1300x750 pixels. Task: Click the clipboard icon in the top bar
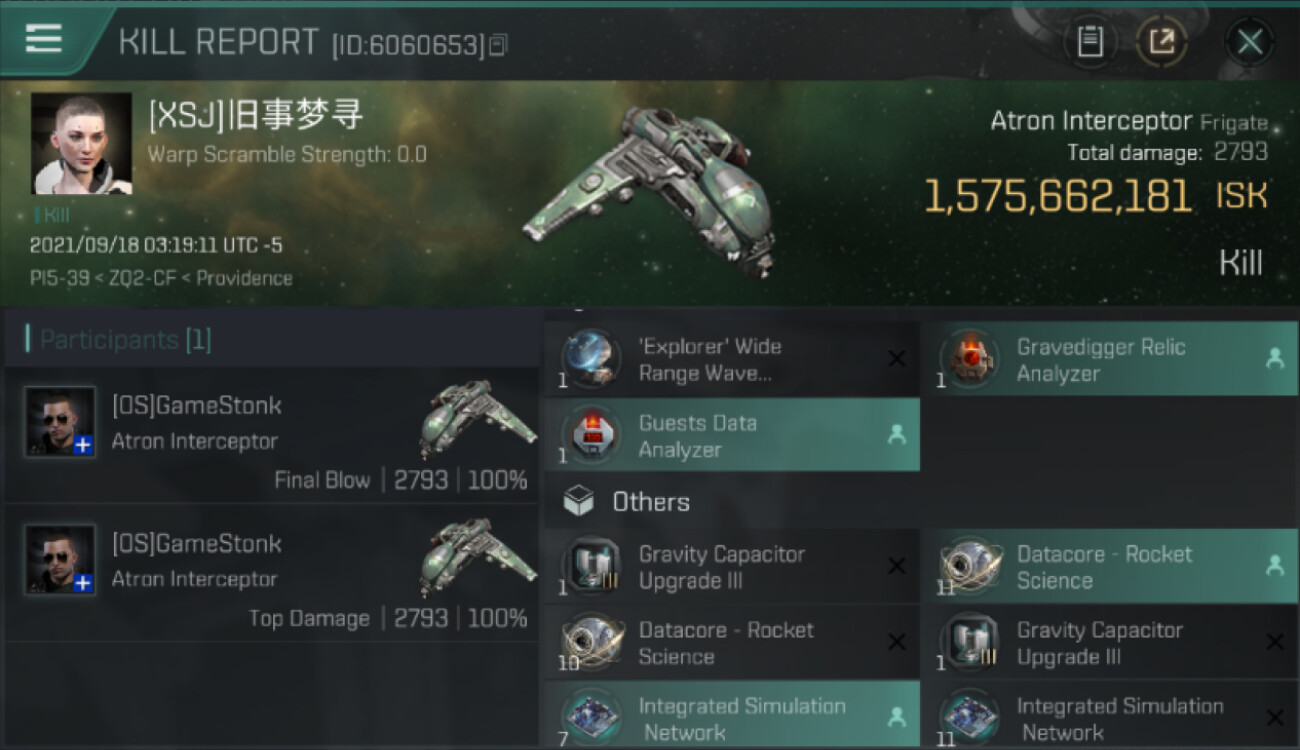click(x=1090, y=42)
